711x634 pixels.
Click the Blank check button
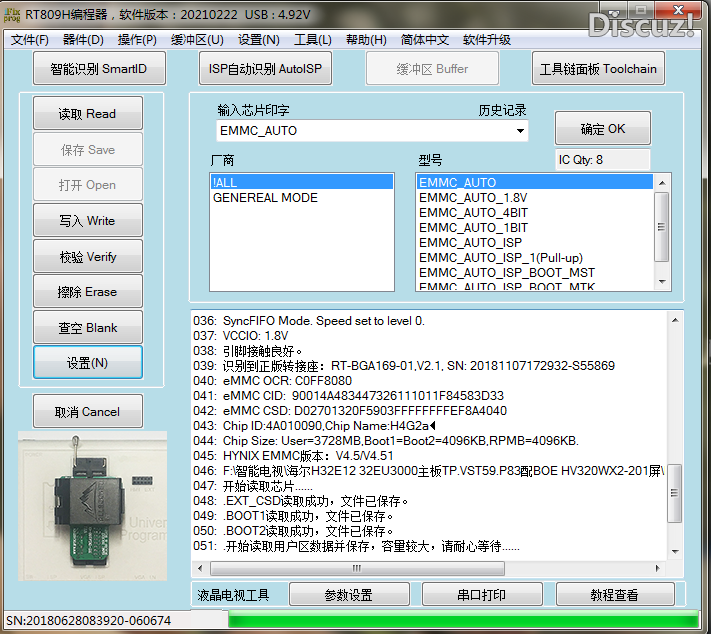[87, 328]
